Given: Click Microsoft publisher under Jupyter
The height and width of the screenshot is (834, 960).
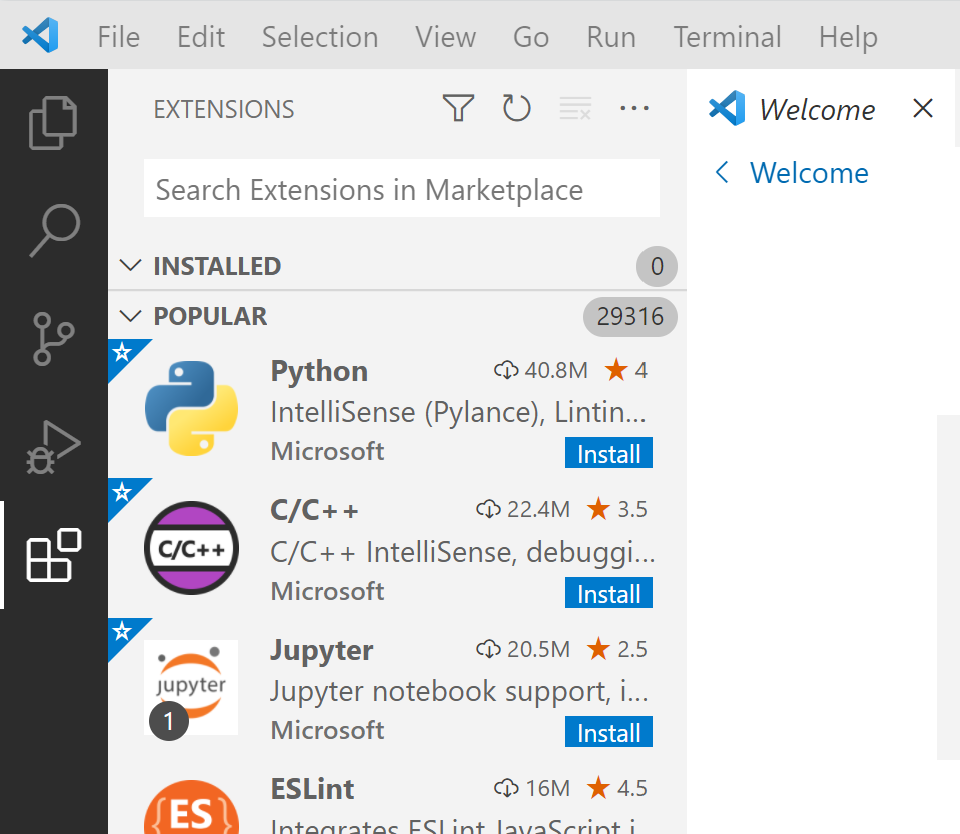Looking at the screenshot, I should click(x=328, y=730).
